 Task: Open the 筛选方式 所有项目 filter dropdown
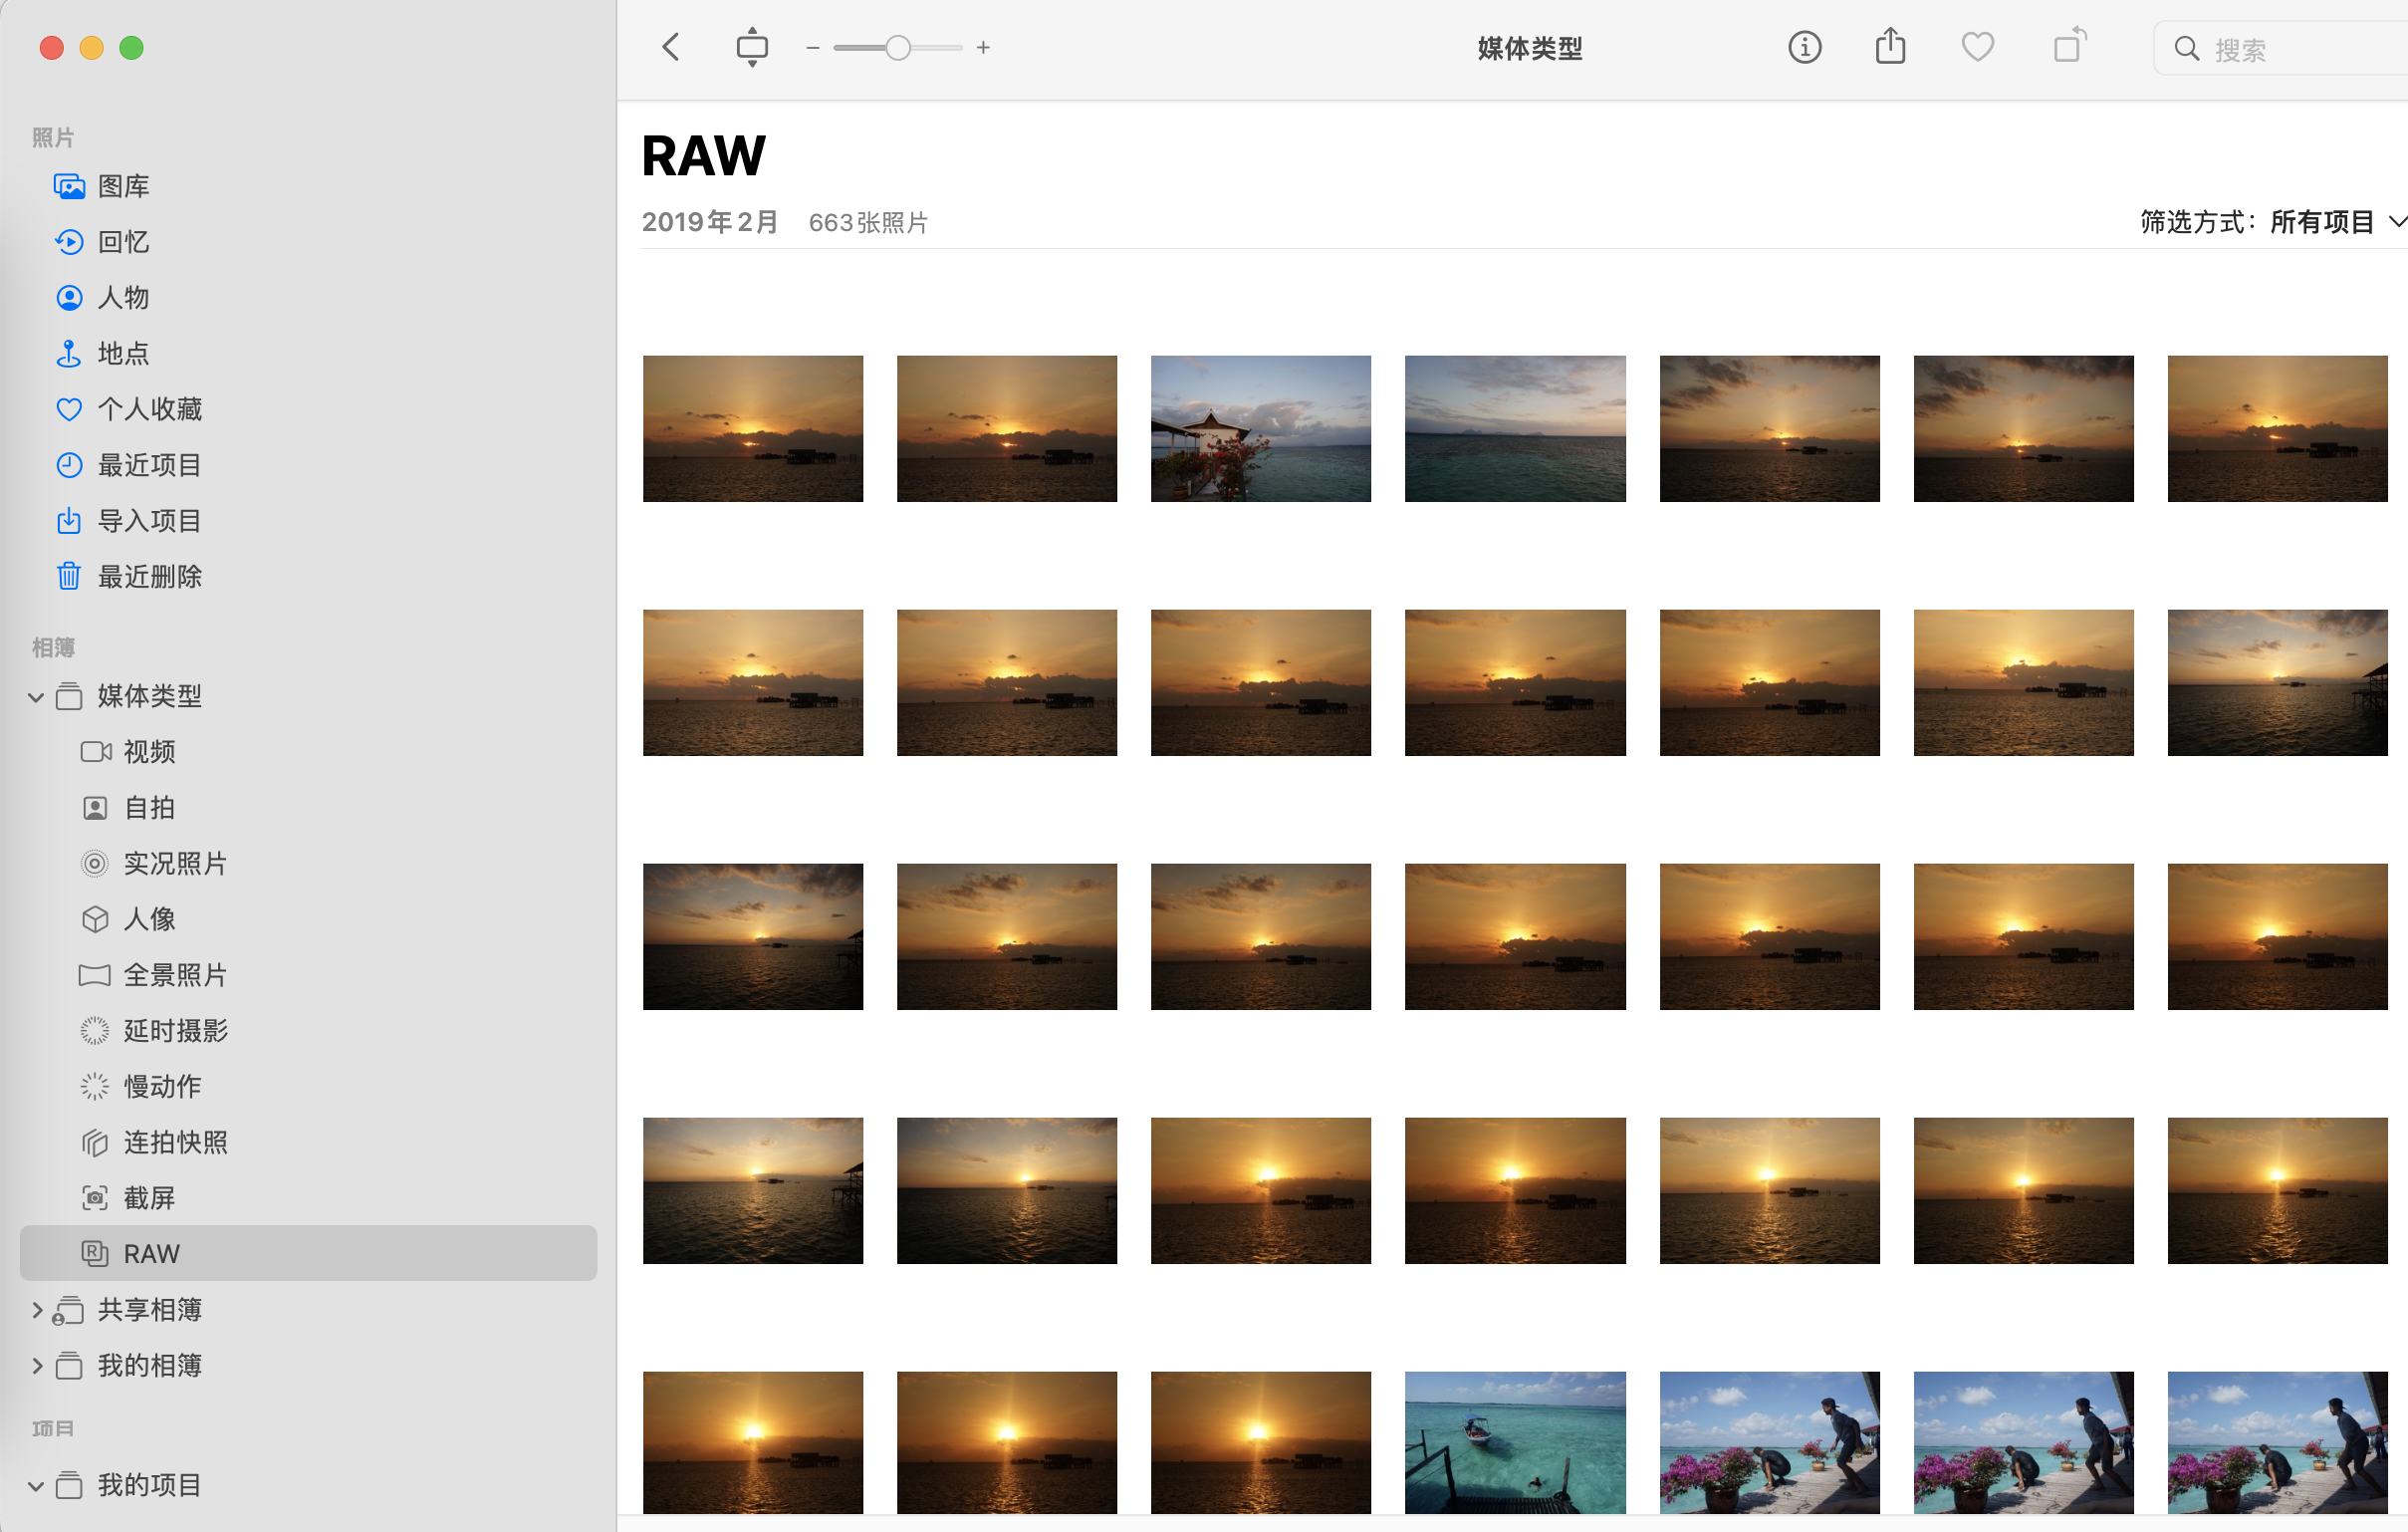[2320, 222]
